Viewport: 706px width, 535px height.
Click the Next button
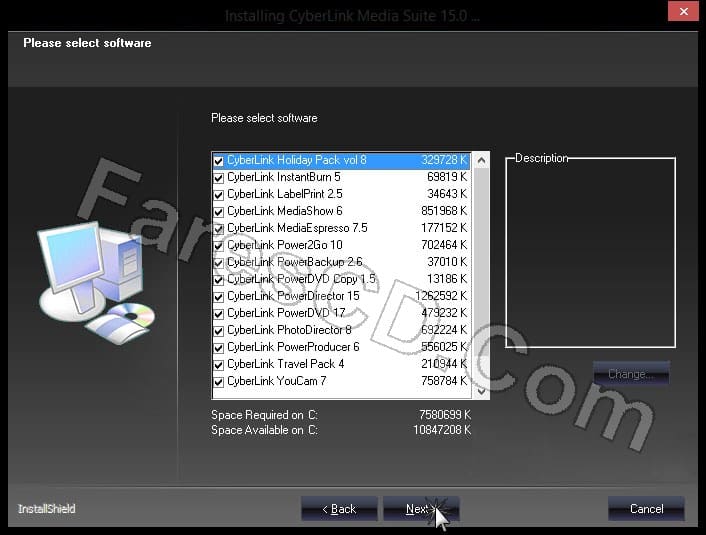pyautogui.click(x=421, y=509)
